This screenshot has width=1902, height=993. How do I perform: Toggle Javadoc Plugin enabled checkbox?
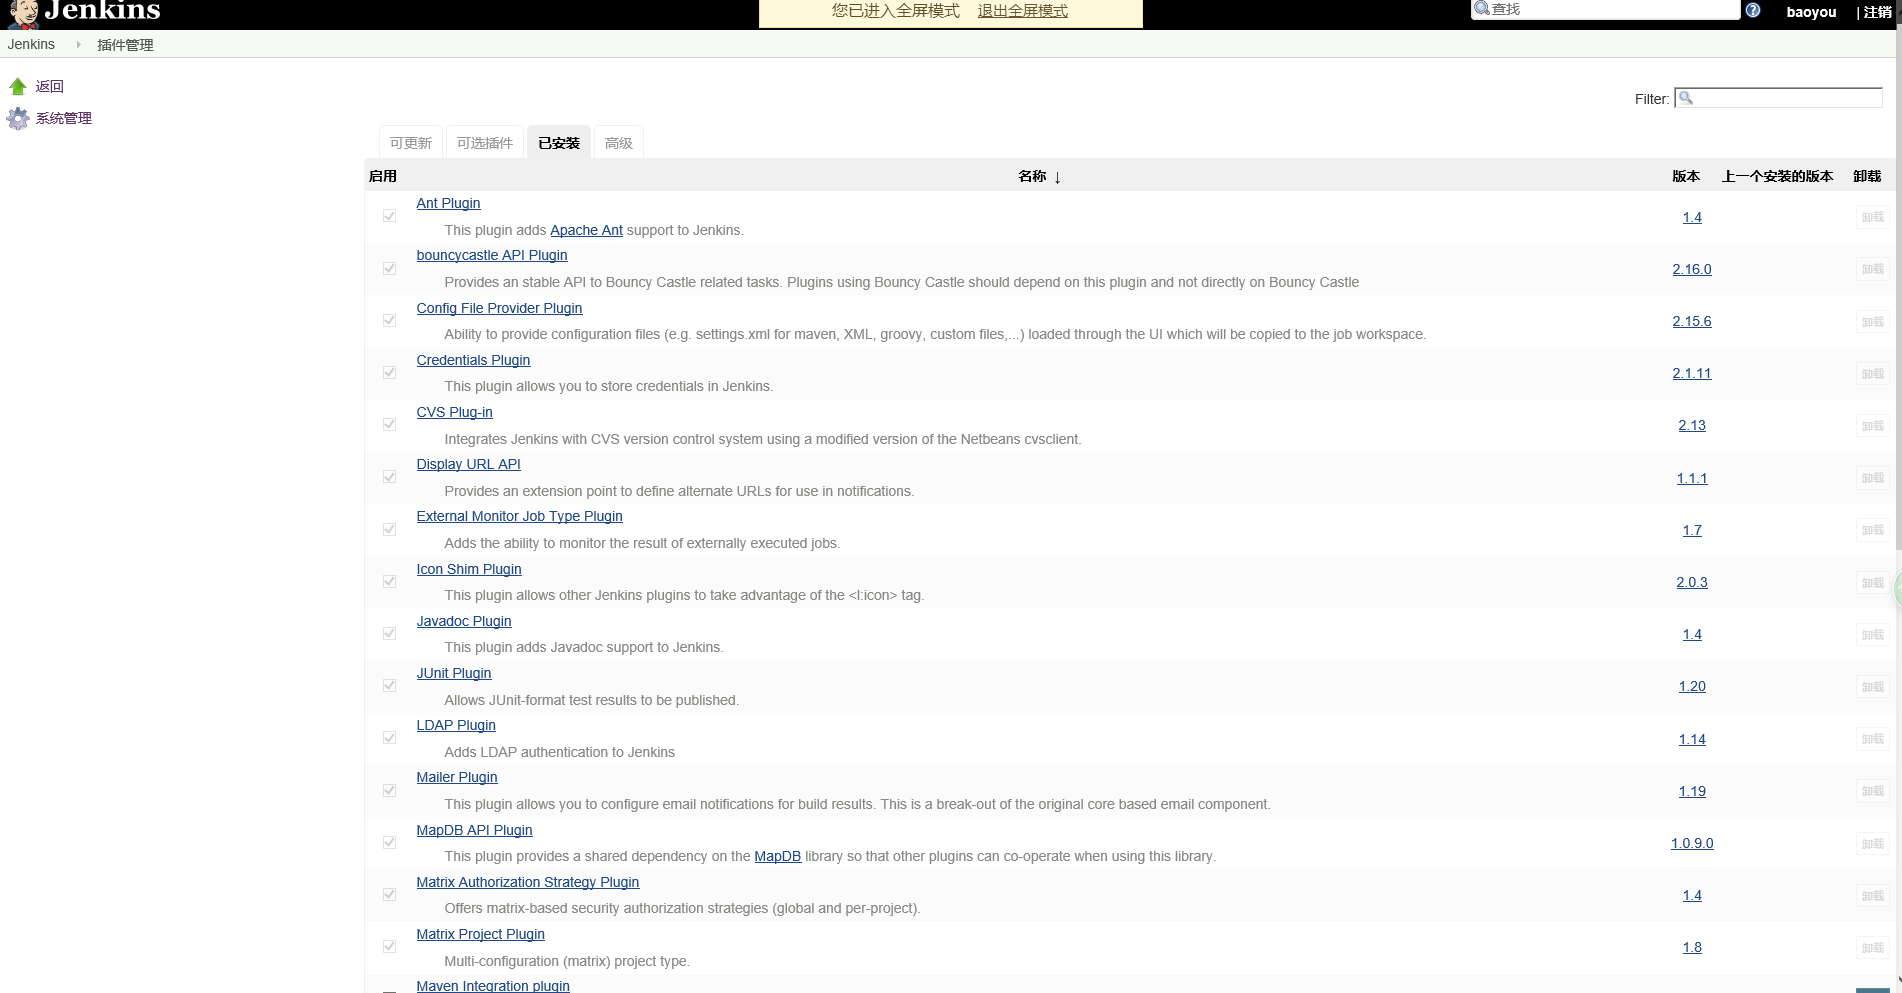tap(390, 633)
